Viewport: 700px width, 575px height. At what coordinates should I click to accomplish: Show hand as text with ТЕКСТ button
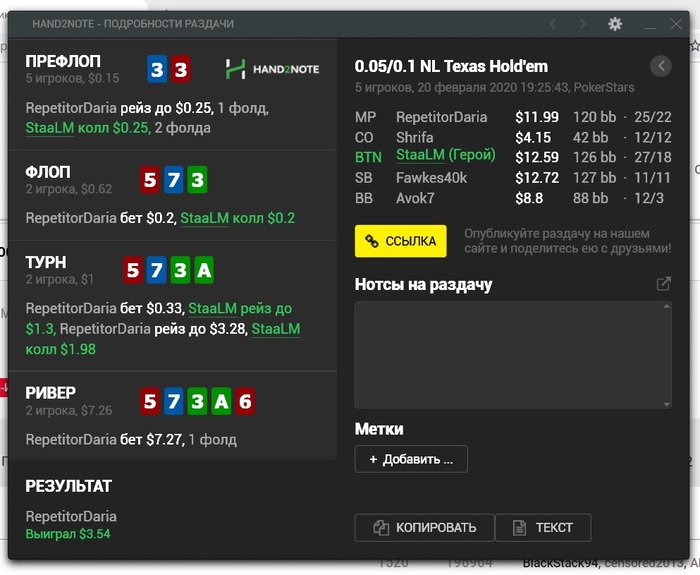tap(543, 528)
